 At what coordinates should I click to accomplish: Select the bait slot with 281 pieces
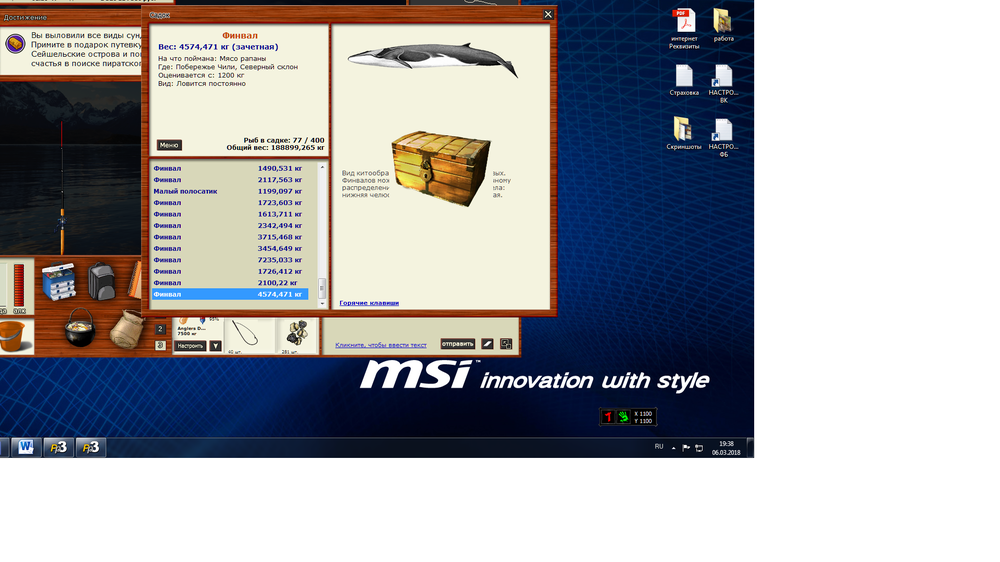[296, 335]
